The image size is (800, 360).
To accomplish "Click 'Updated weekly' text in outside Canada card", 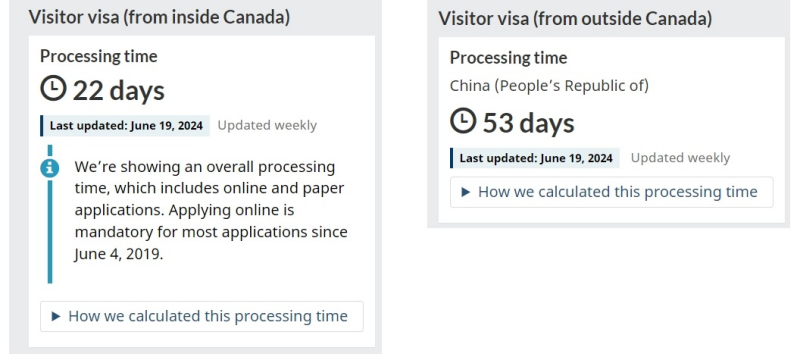I will [680, 158].
